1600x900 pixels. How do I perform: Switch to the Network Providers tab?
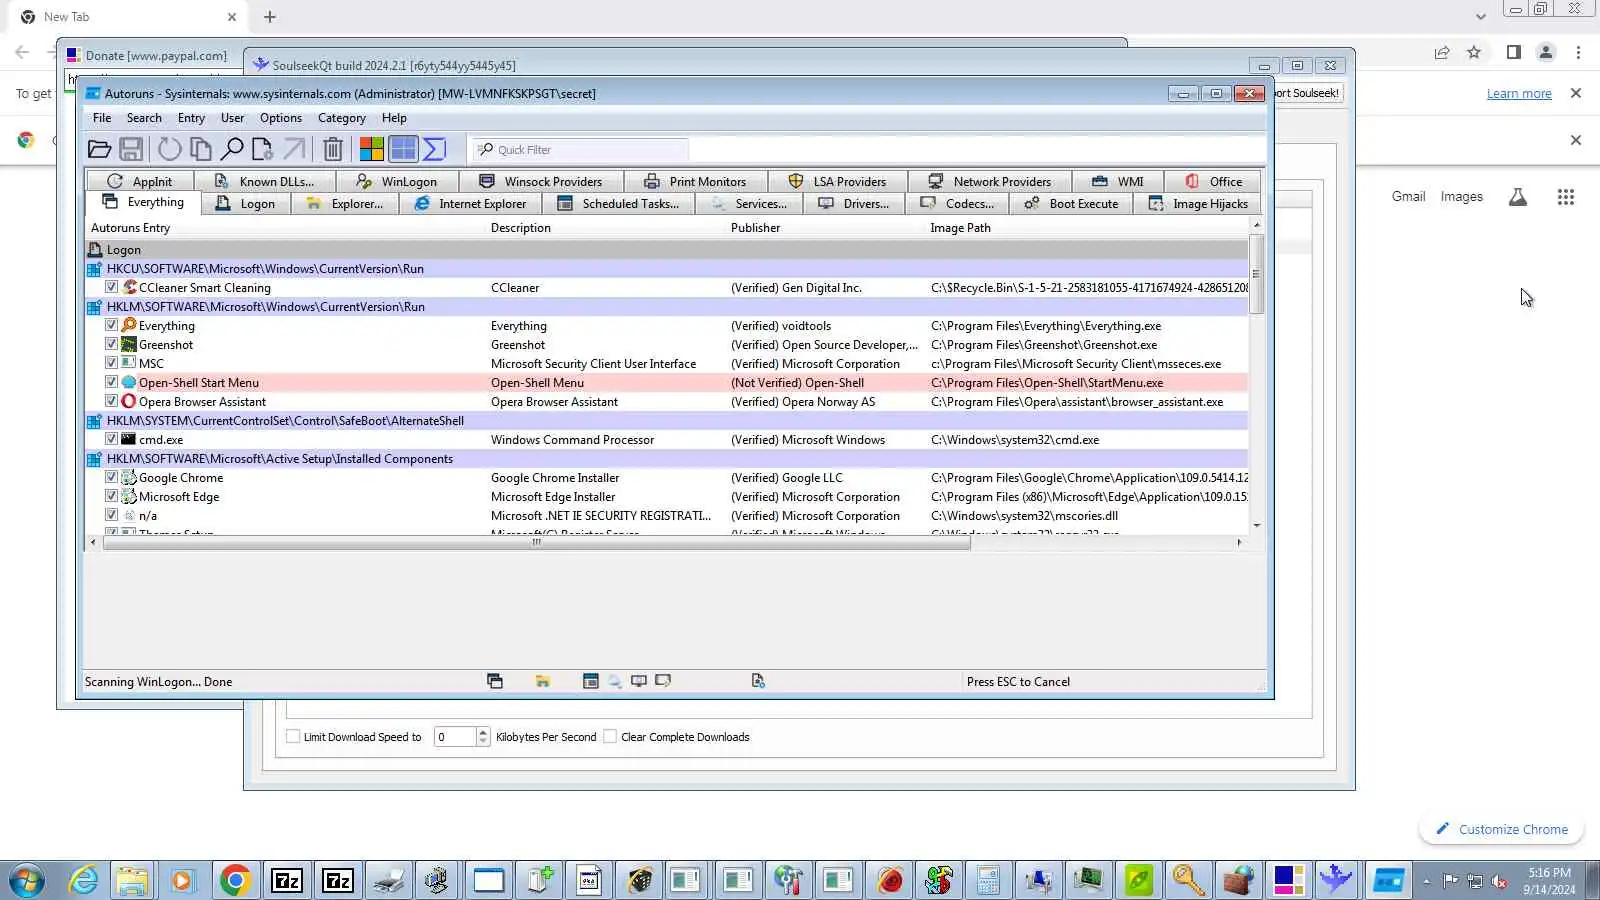pyautogui.click(x=990, y=182)
